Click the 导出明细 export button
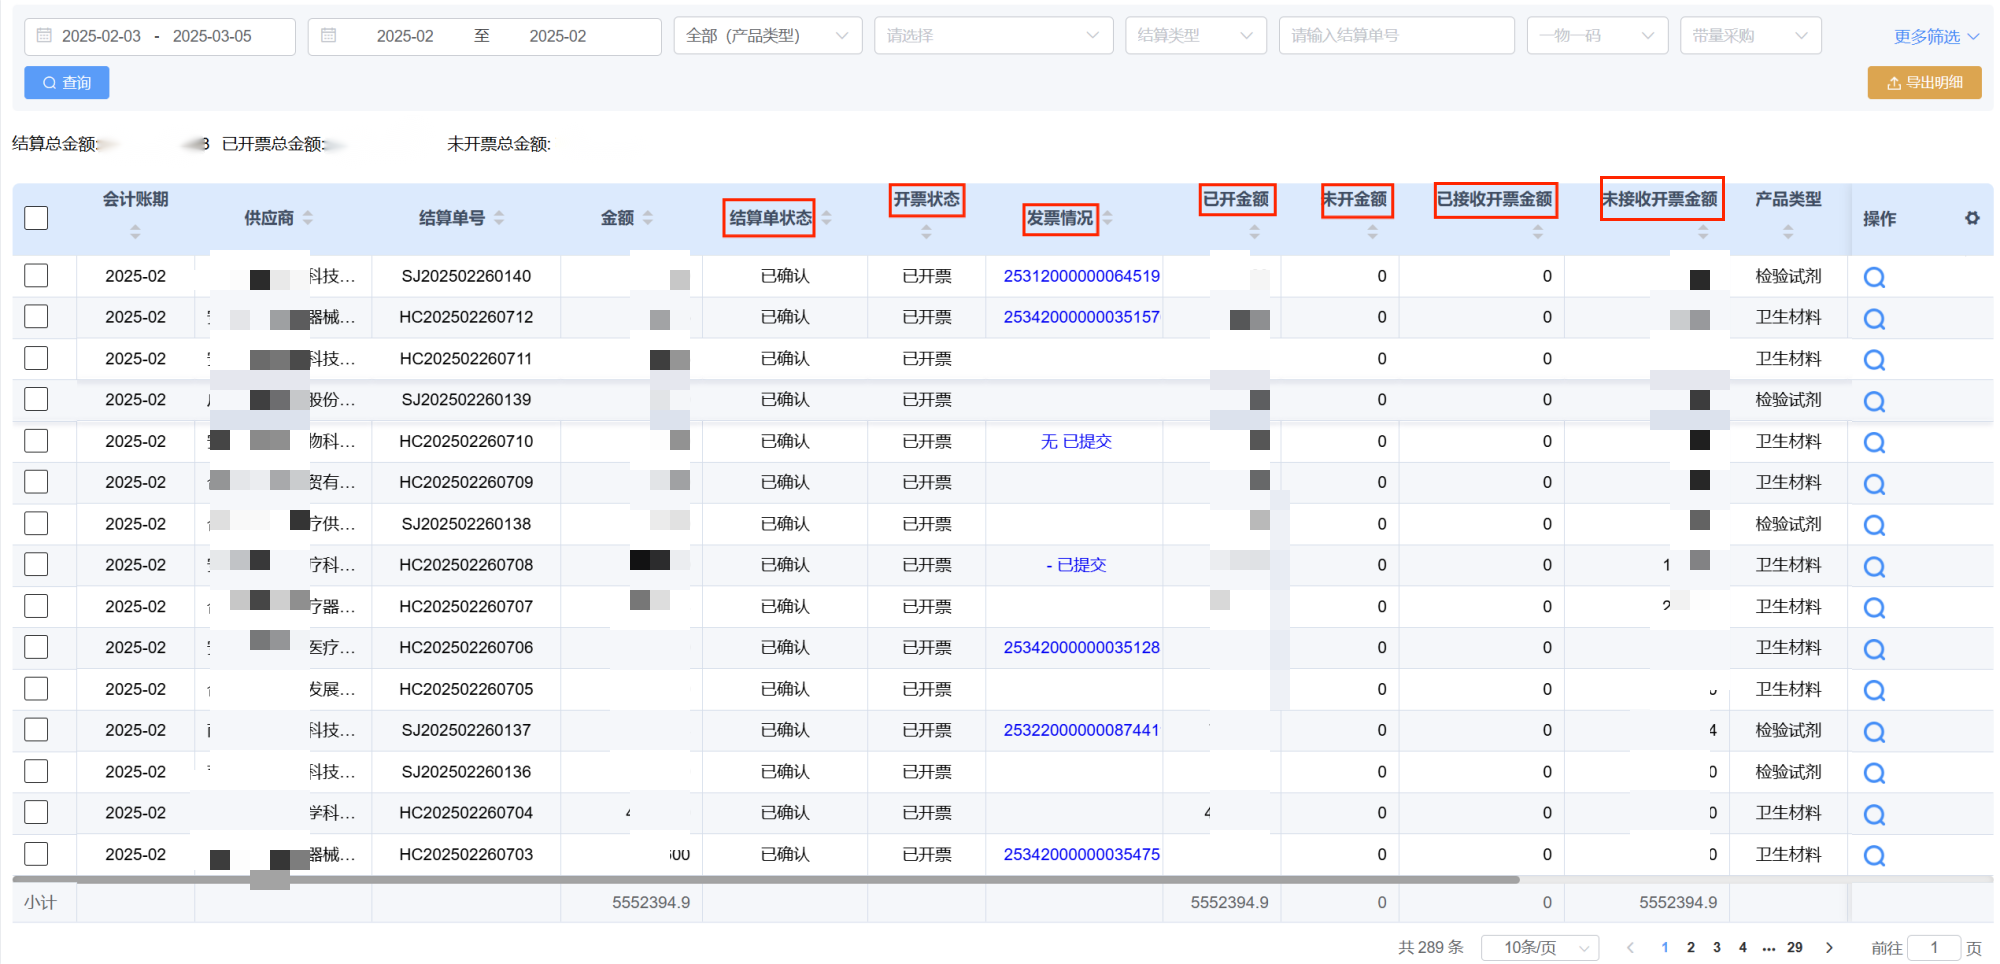Screen dimensions: 2000x964 click(x=1924, y=83)
